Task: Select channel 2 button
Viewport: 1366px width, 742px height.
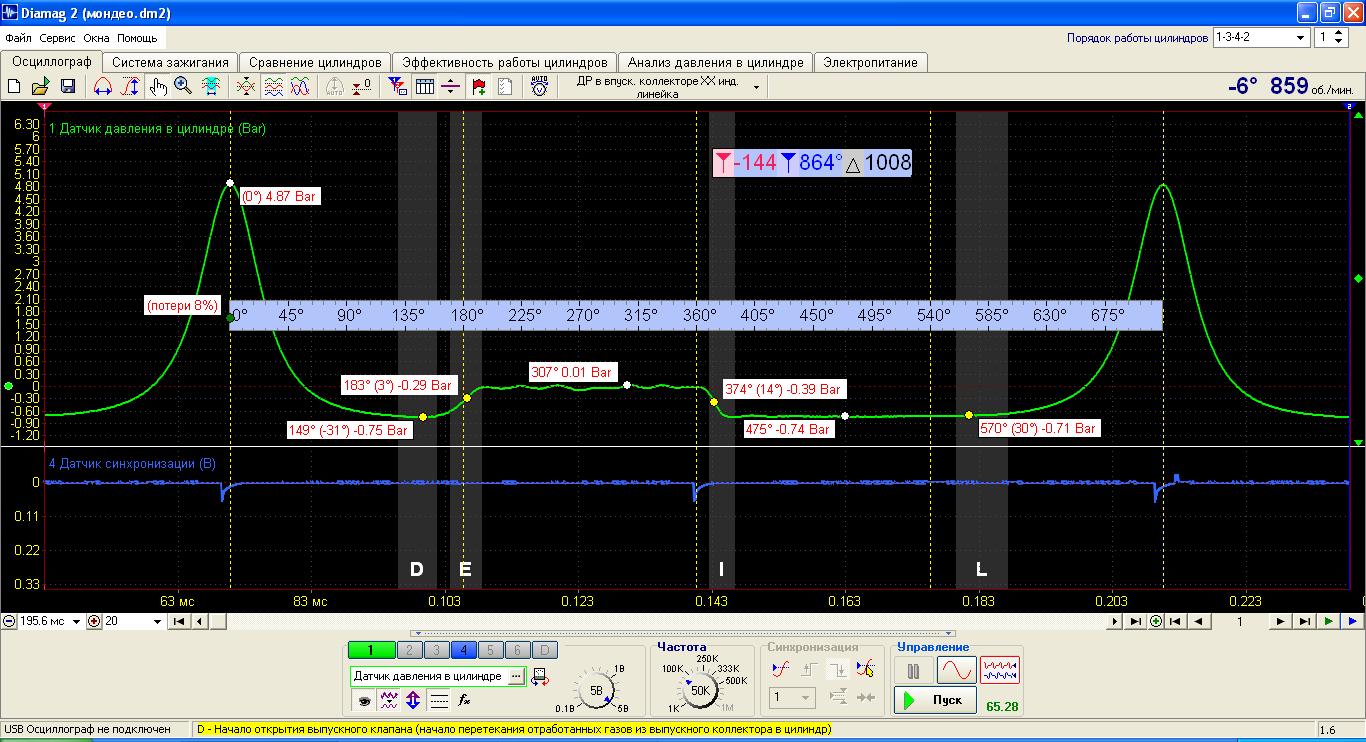Action: 409,650
